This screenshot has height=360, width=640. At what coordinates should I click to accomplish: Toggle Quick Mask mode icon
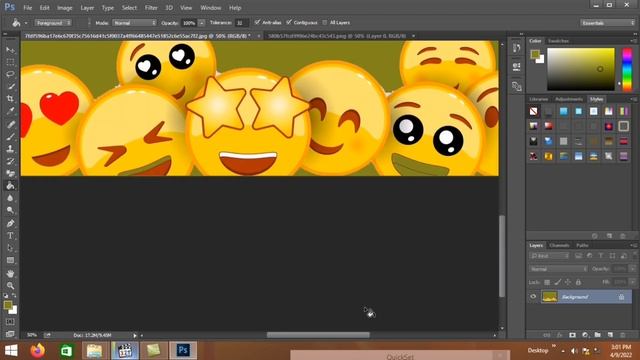pyautogui.click(x=10, y=322)
